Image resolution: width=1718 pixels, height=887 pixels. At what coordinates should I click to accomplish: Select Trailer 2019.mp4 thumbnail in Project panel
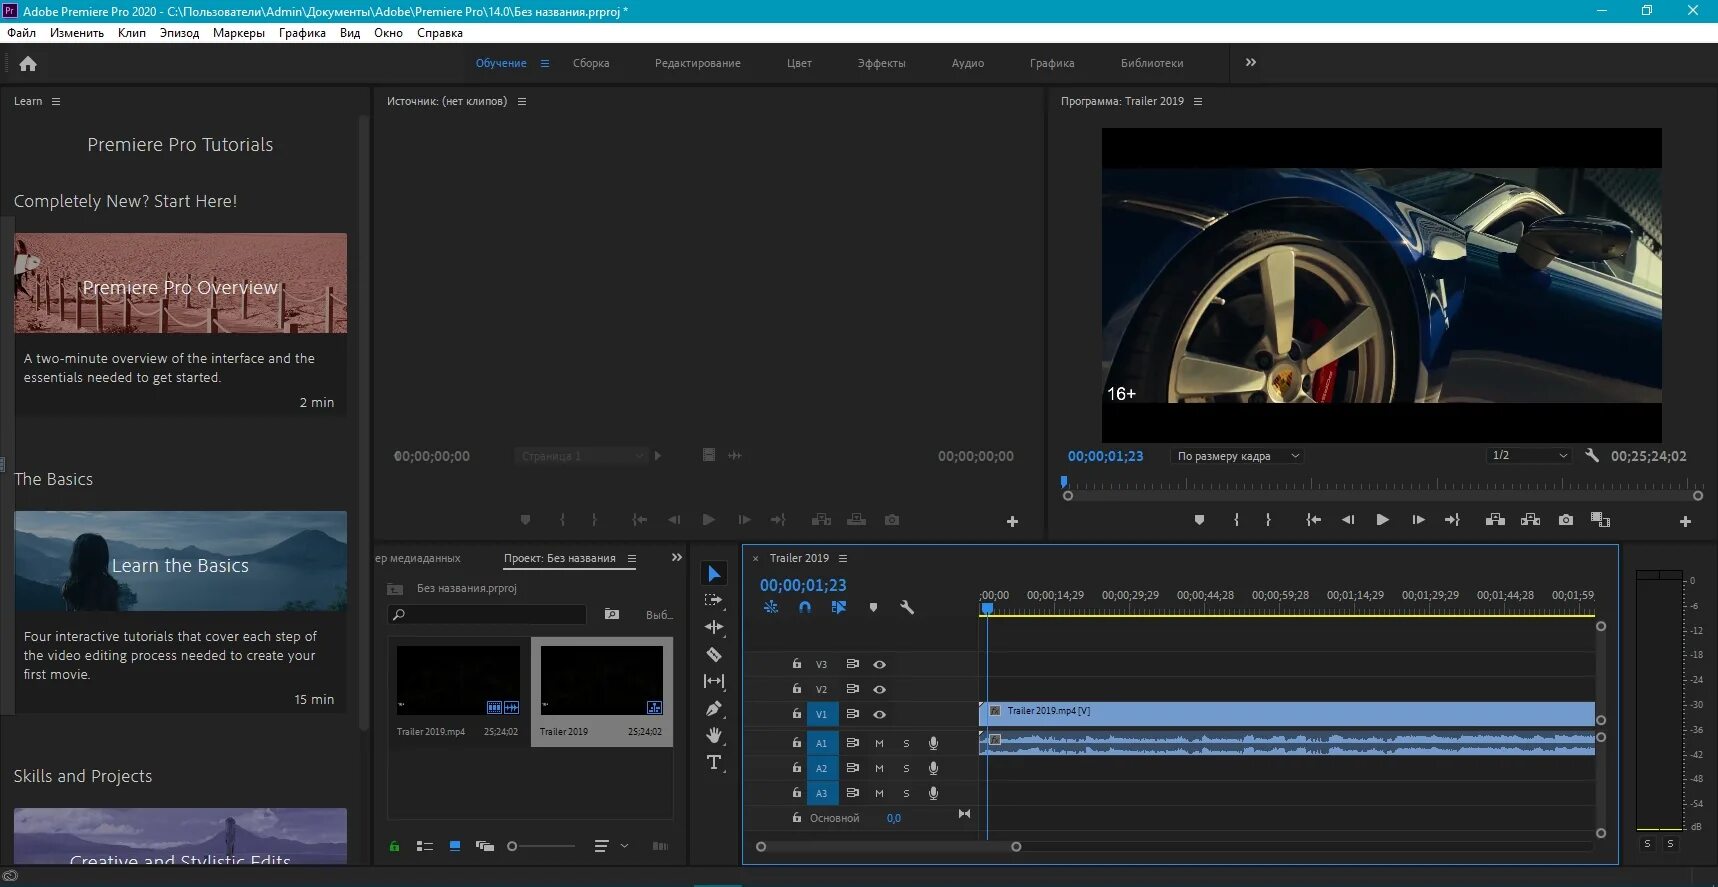458,681
